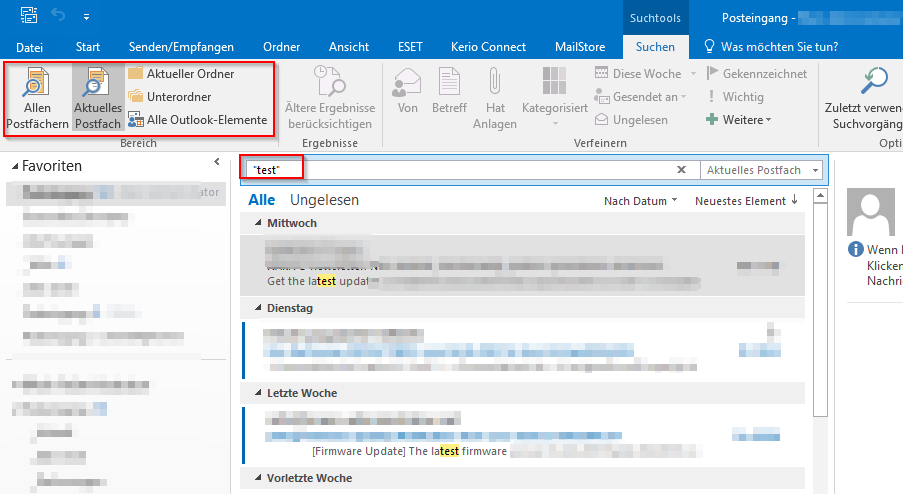Open Gesendet an filter dropdown
903x494 pixels.
640,97
